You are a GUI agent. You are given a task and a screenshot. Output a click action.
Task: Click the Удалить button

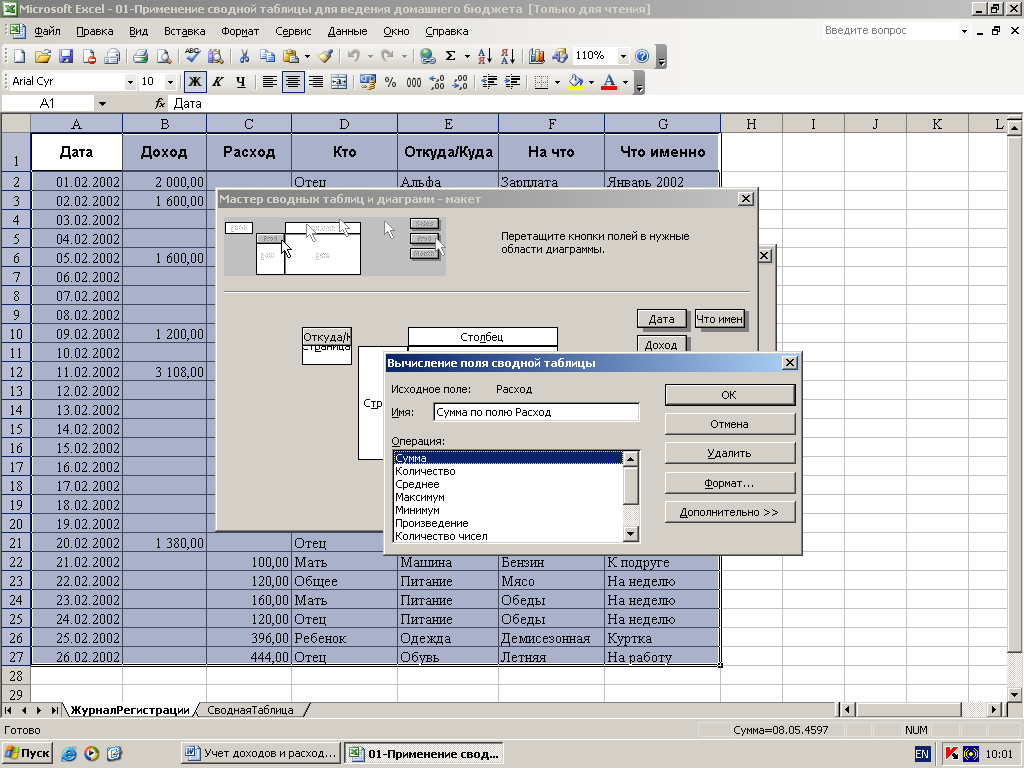[729, 453]
